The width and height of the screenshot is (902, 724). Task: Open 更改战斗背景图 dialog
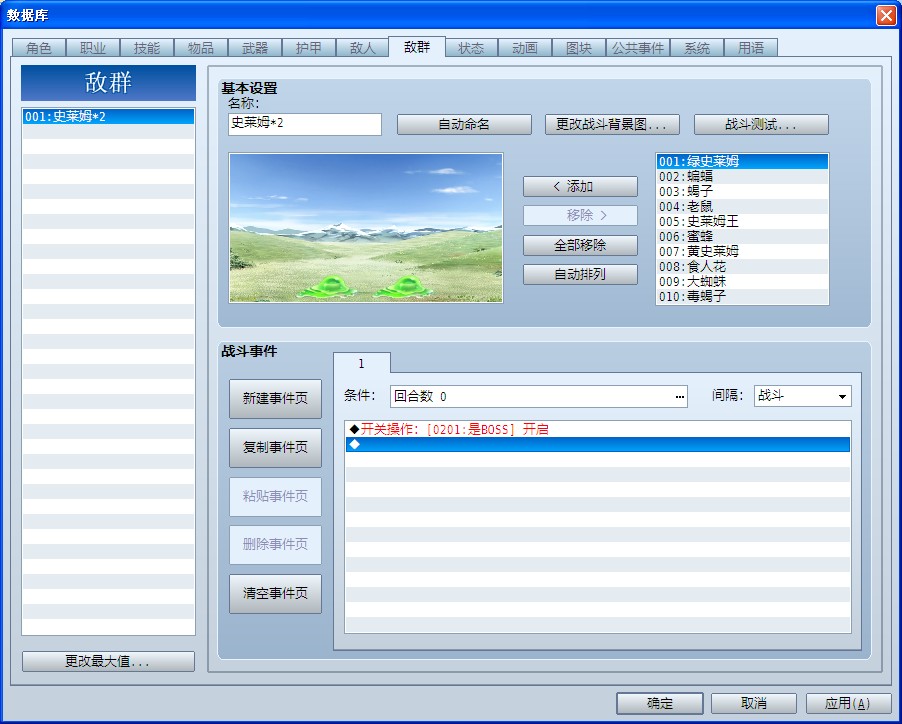pyautogui.click(x=612, y=124)
